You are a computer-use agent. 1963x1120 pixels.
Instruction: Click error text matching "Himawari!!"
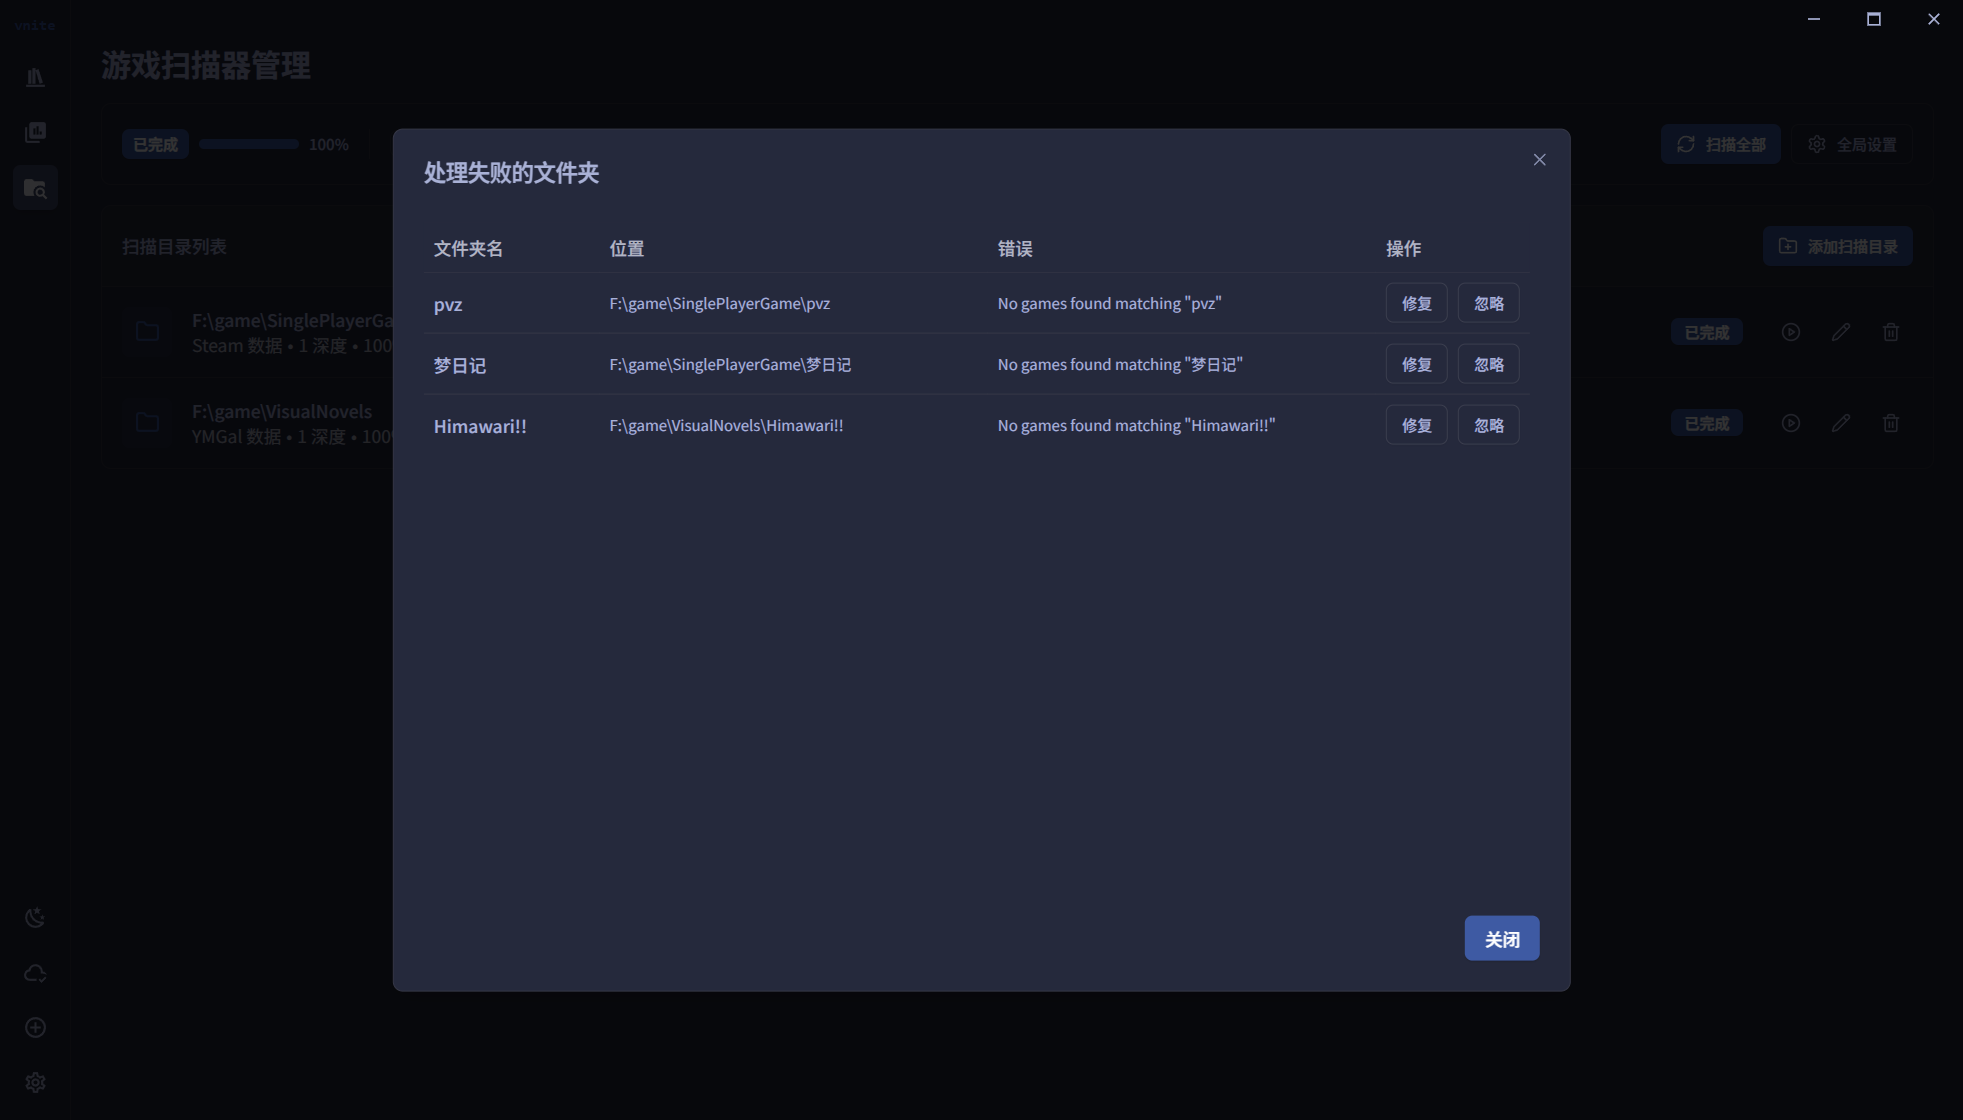1136,425
